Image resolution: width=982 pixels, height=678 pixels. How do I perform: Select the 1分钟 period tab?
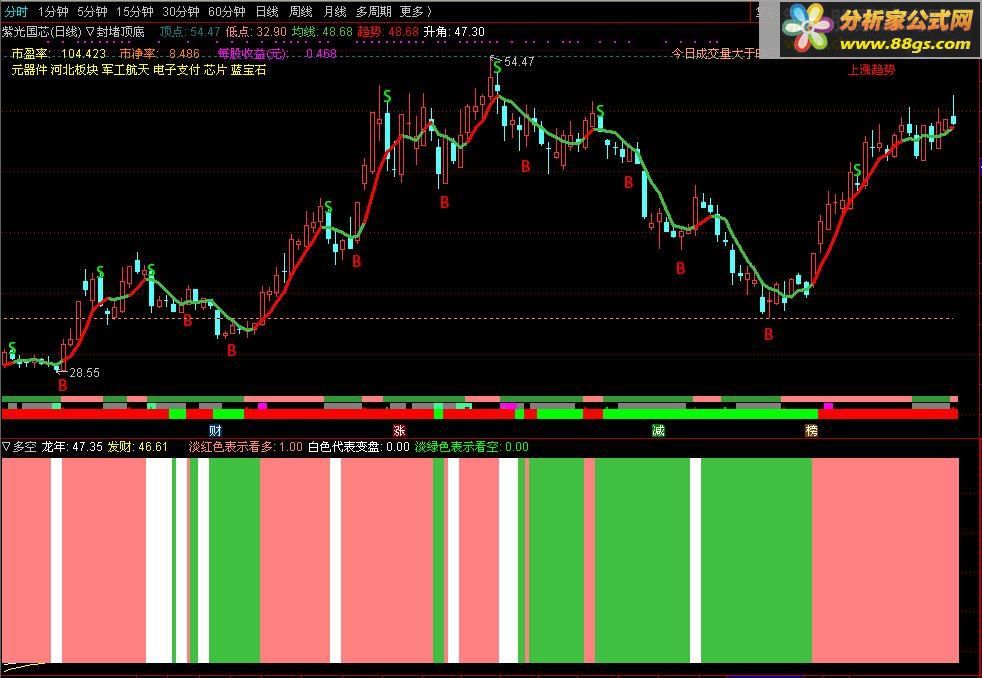click(53, 11)
